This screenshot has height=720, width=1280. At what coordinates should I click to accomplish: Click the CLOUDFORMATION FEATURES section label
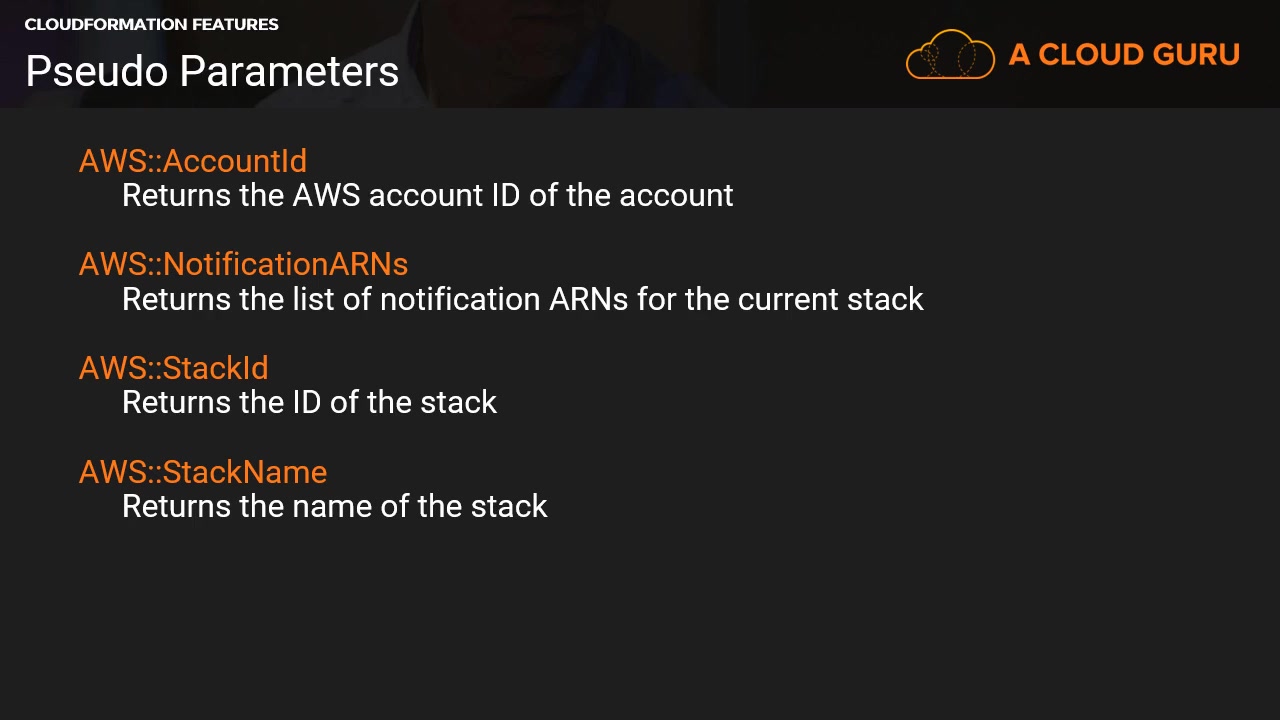[151, 24]
